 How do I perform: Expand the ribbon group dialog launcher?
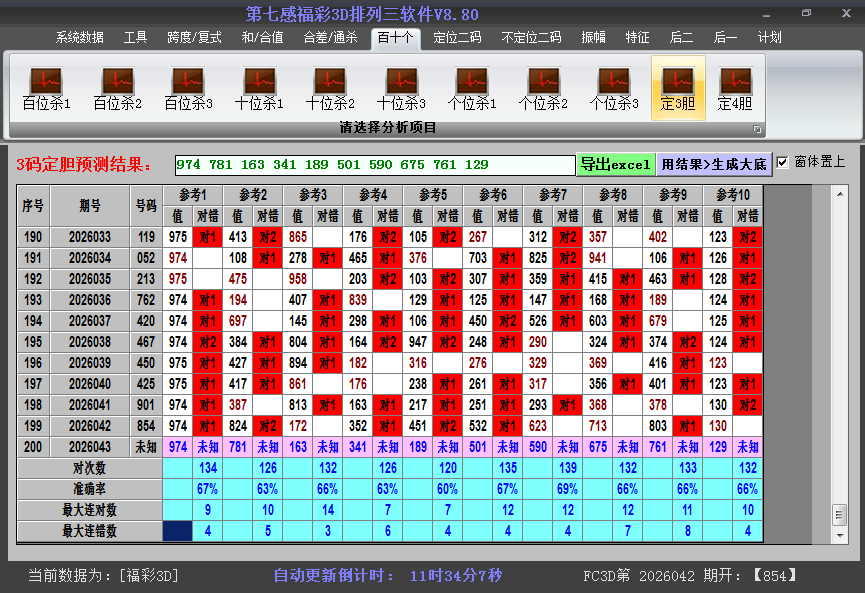pyautogui.click(x=757, y=129)
